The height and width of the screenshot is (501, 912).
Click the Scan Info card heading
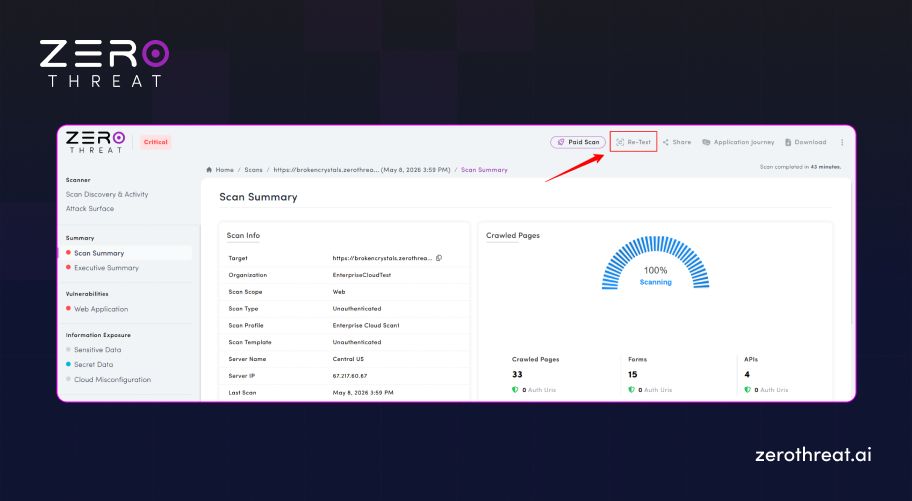(243, 235)
